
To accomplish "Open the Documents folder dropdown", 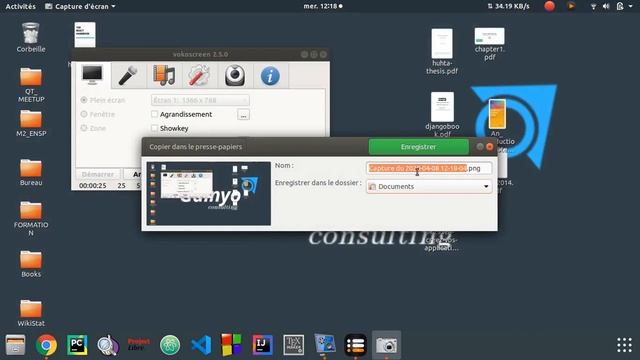I will point(429,187).
